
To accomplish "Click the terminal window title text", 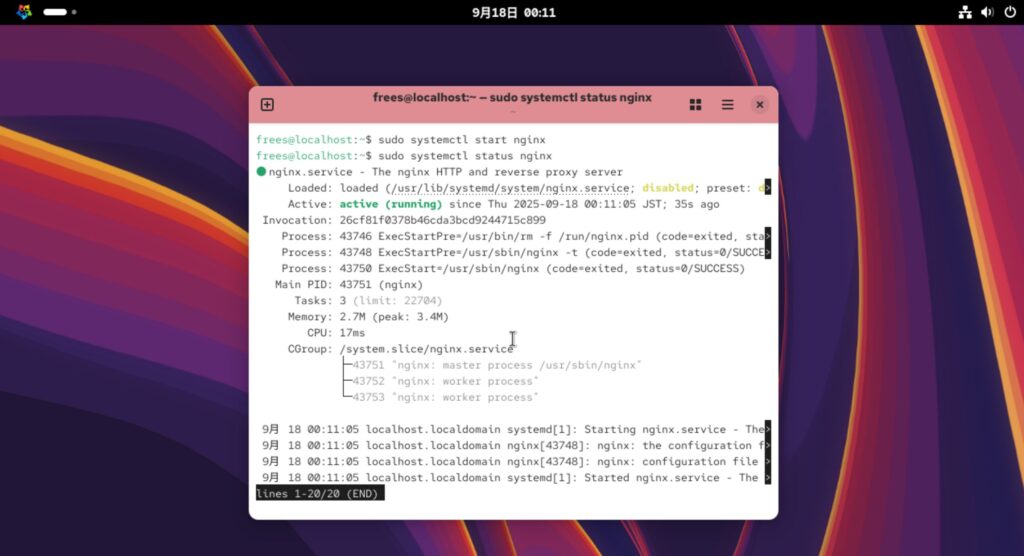I will pyautogui.click(x=512, y=98).
